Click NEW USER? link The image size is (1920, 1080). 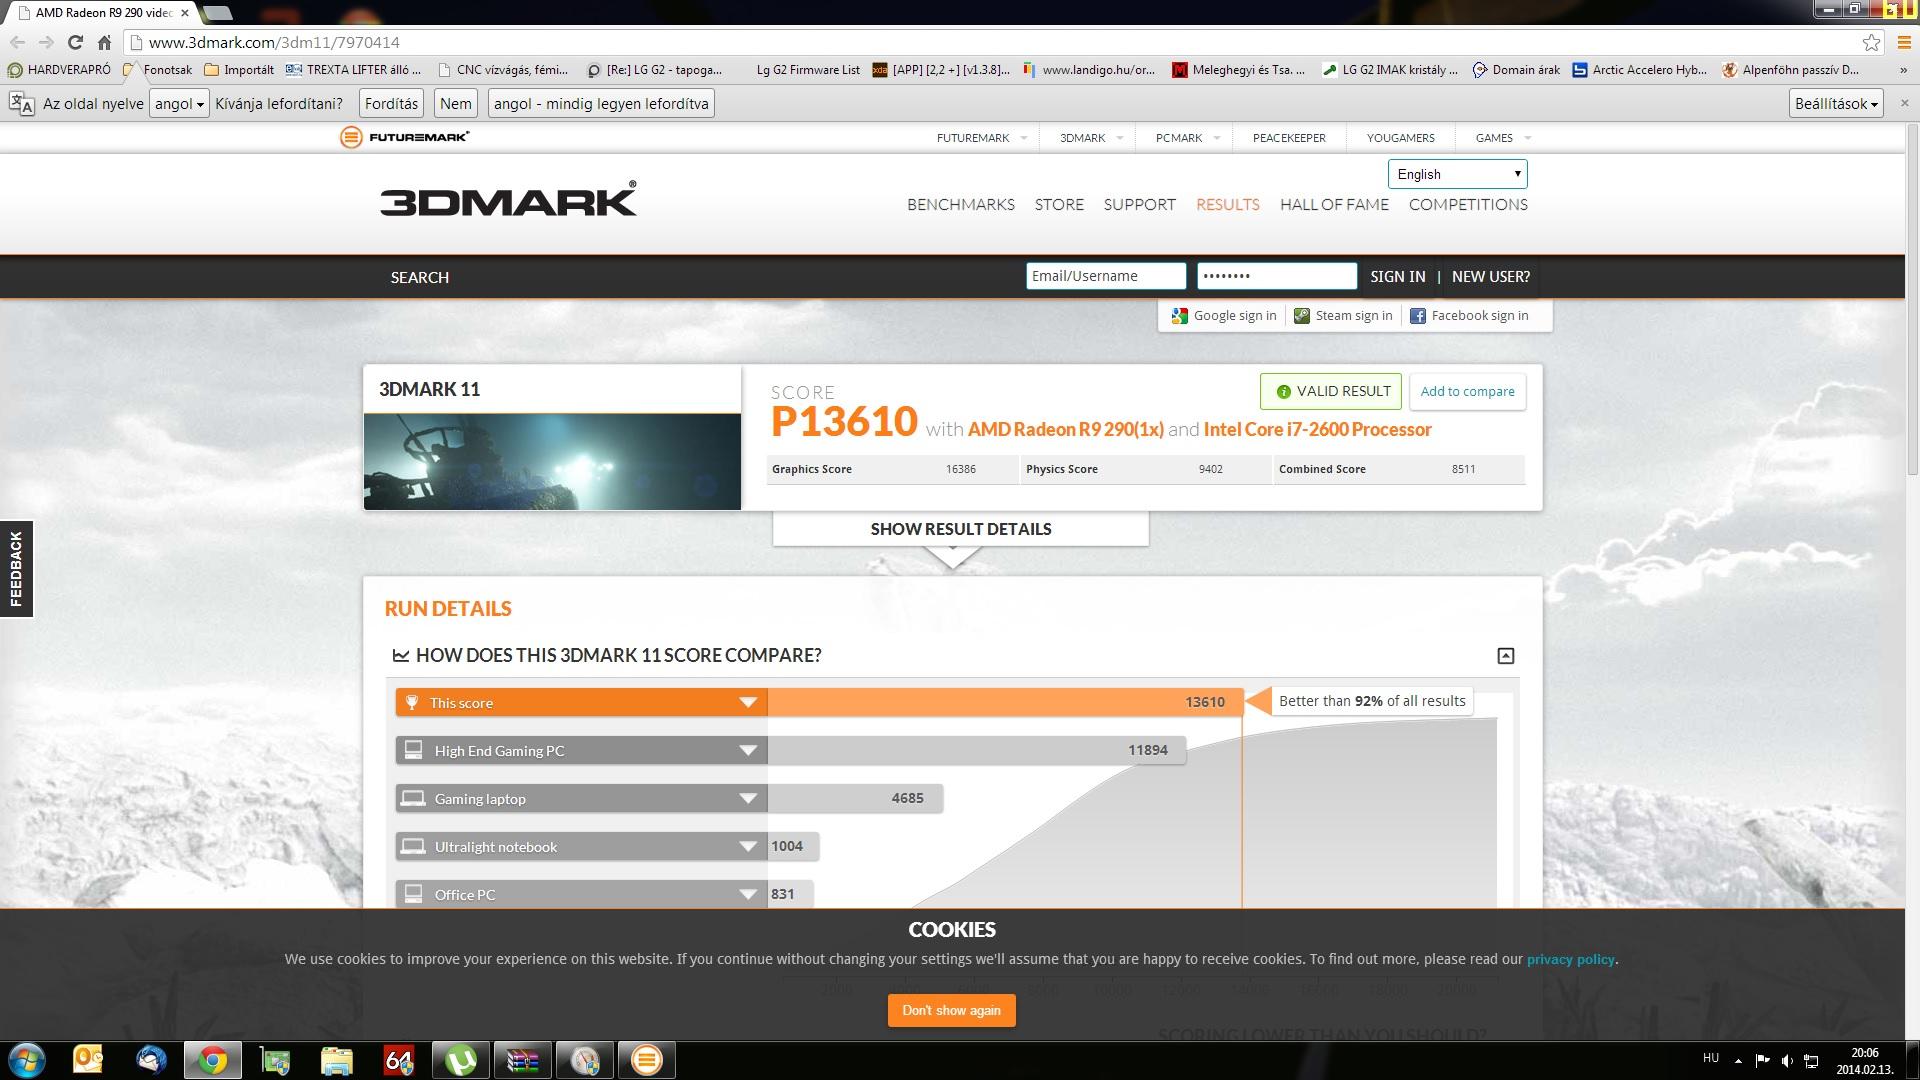coord(1490,277)
